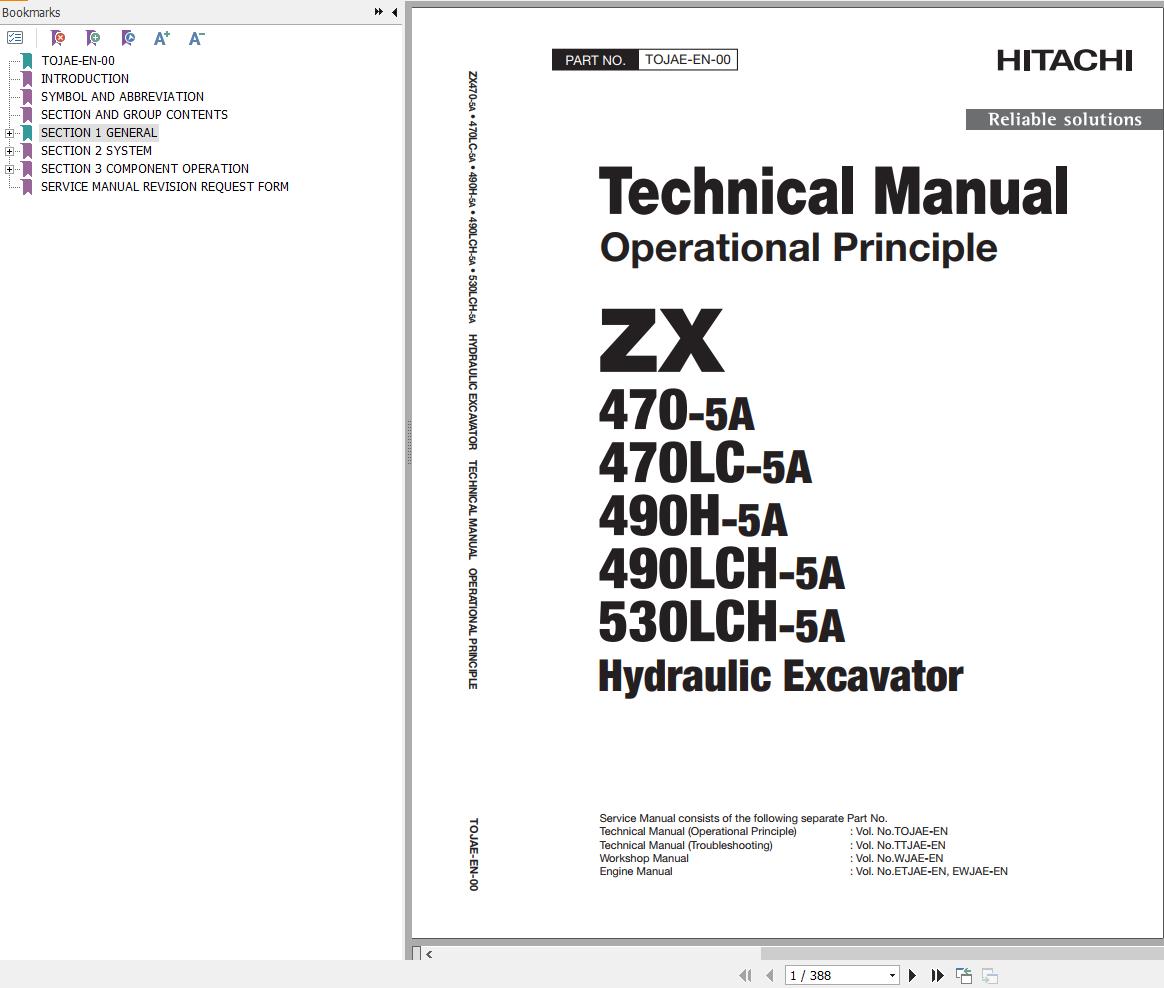The image size is (1164, 988).
Task: Click the PART NO. TOJAE-EN-00 box
Action: coord(645,60)
